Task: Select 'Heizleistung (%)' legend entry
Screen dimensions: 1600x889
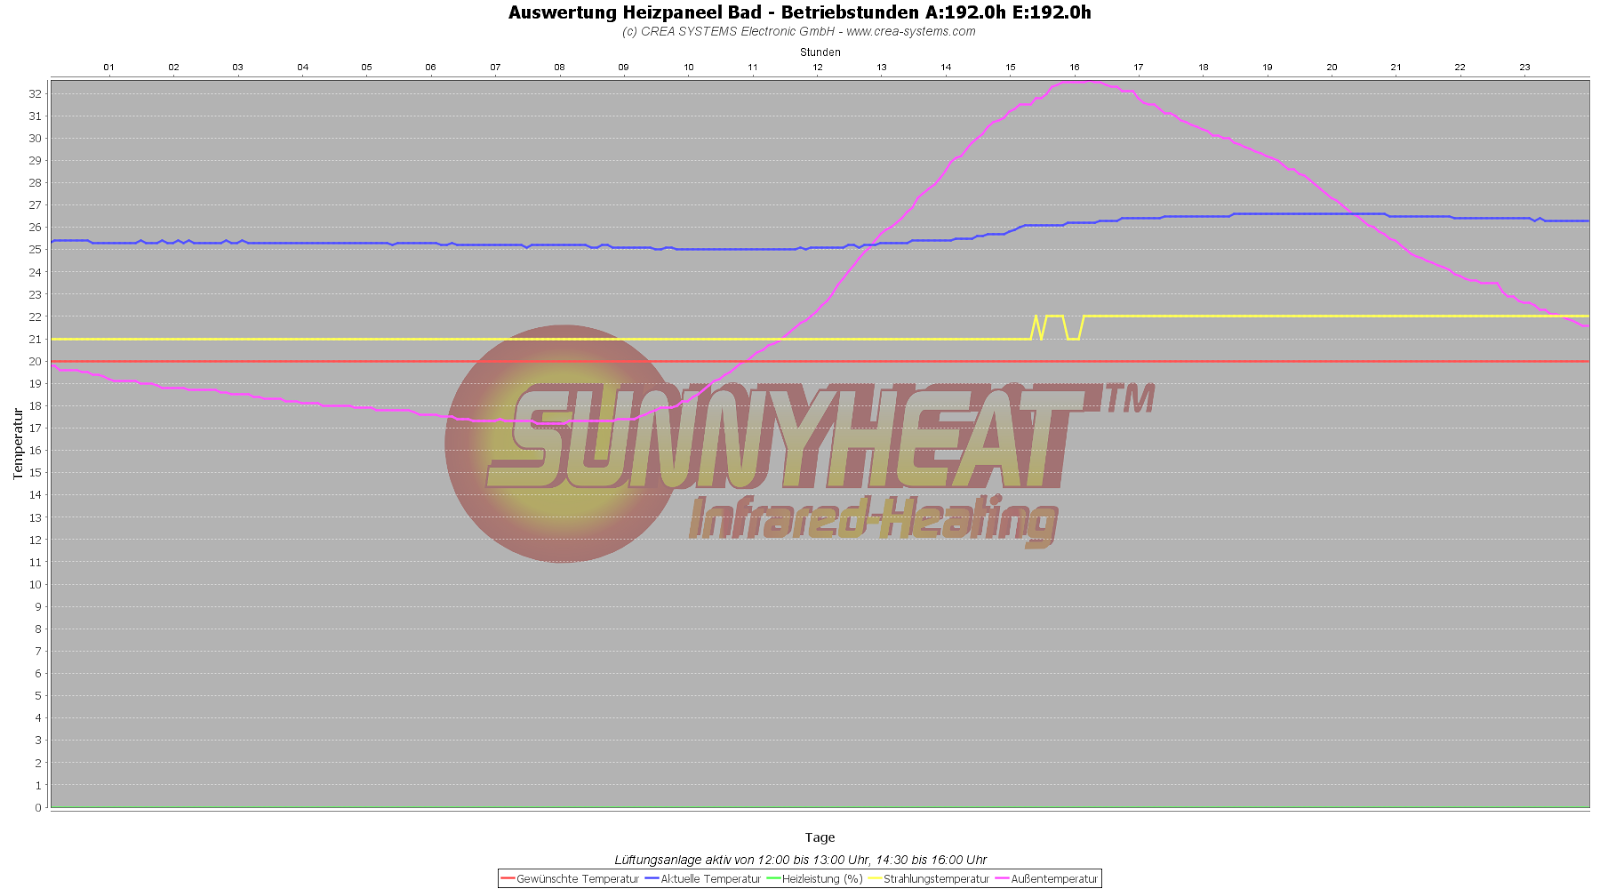Action: click(x=822, y=879)
